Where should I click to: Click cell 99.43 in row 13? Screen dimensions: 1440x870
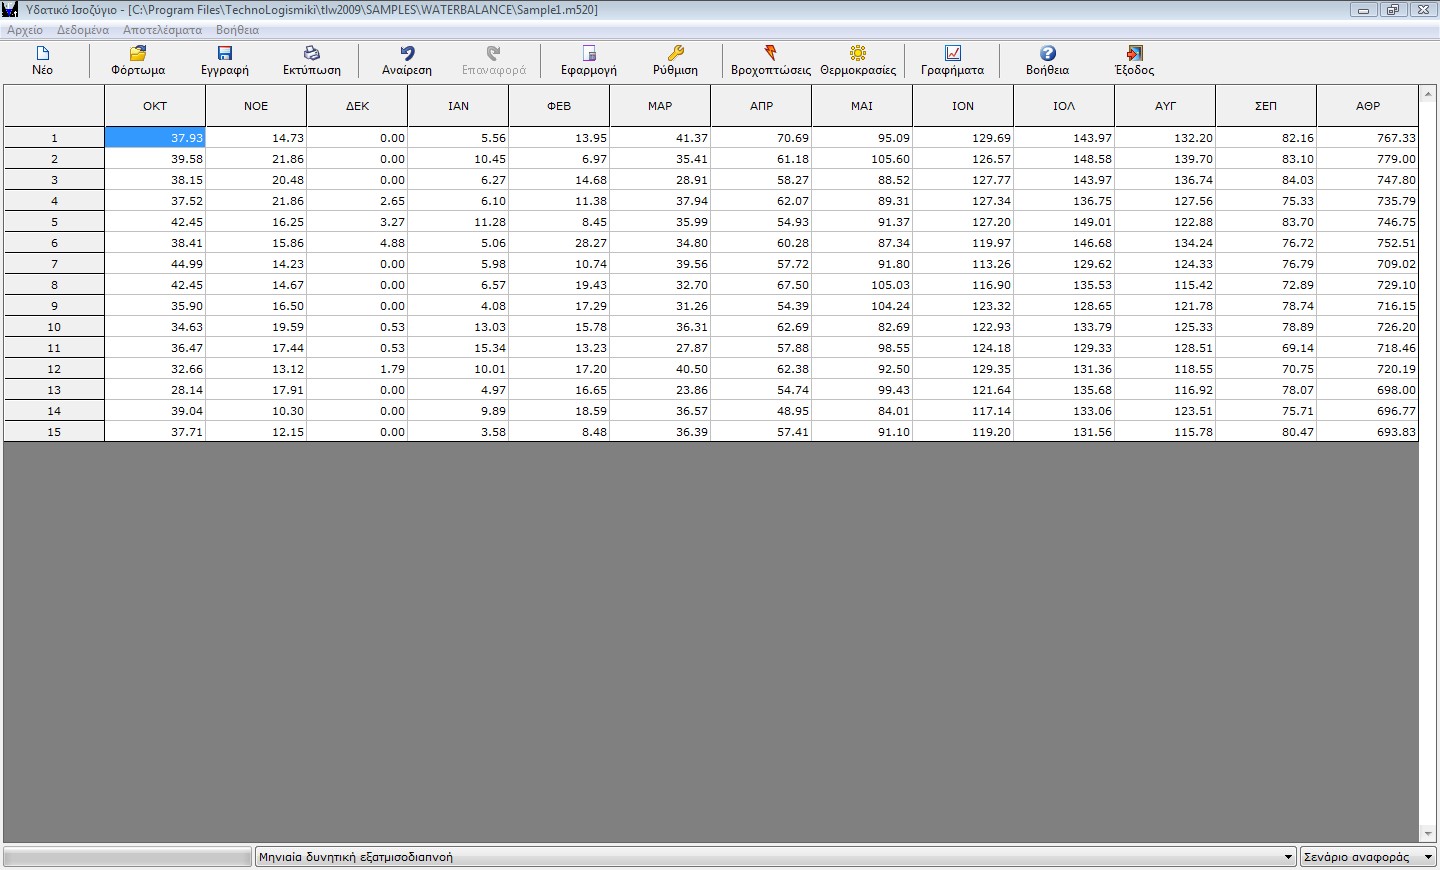(862, 390)
